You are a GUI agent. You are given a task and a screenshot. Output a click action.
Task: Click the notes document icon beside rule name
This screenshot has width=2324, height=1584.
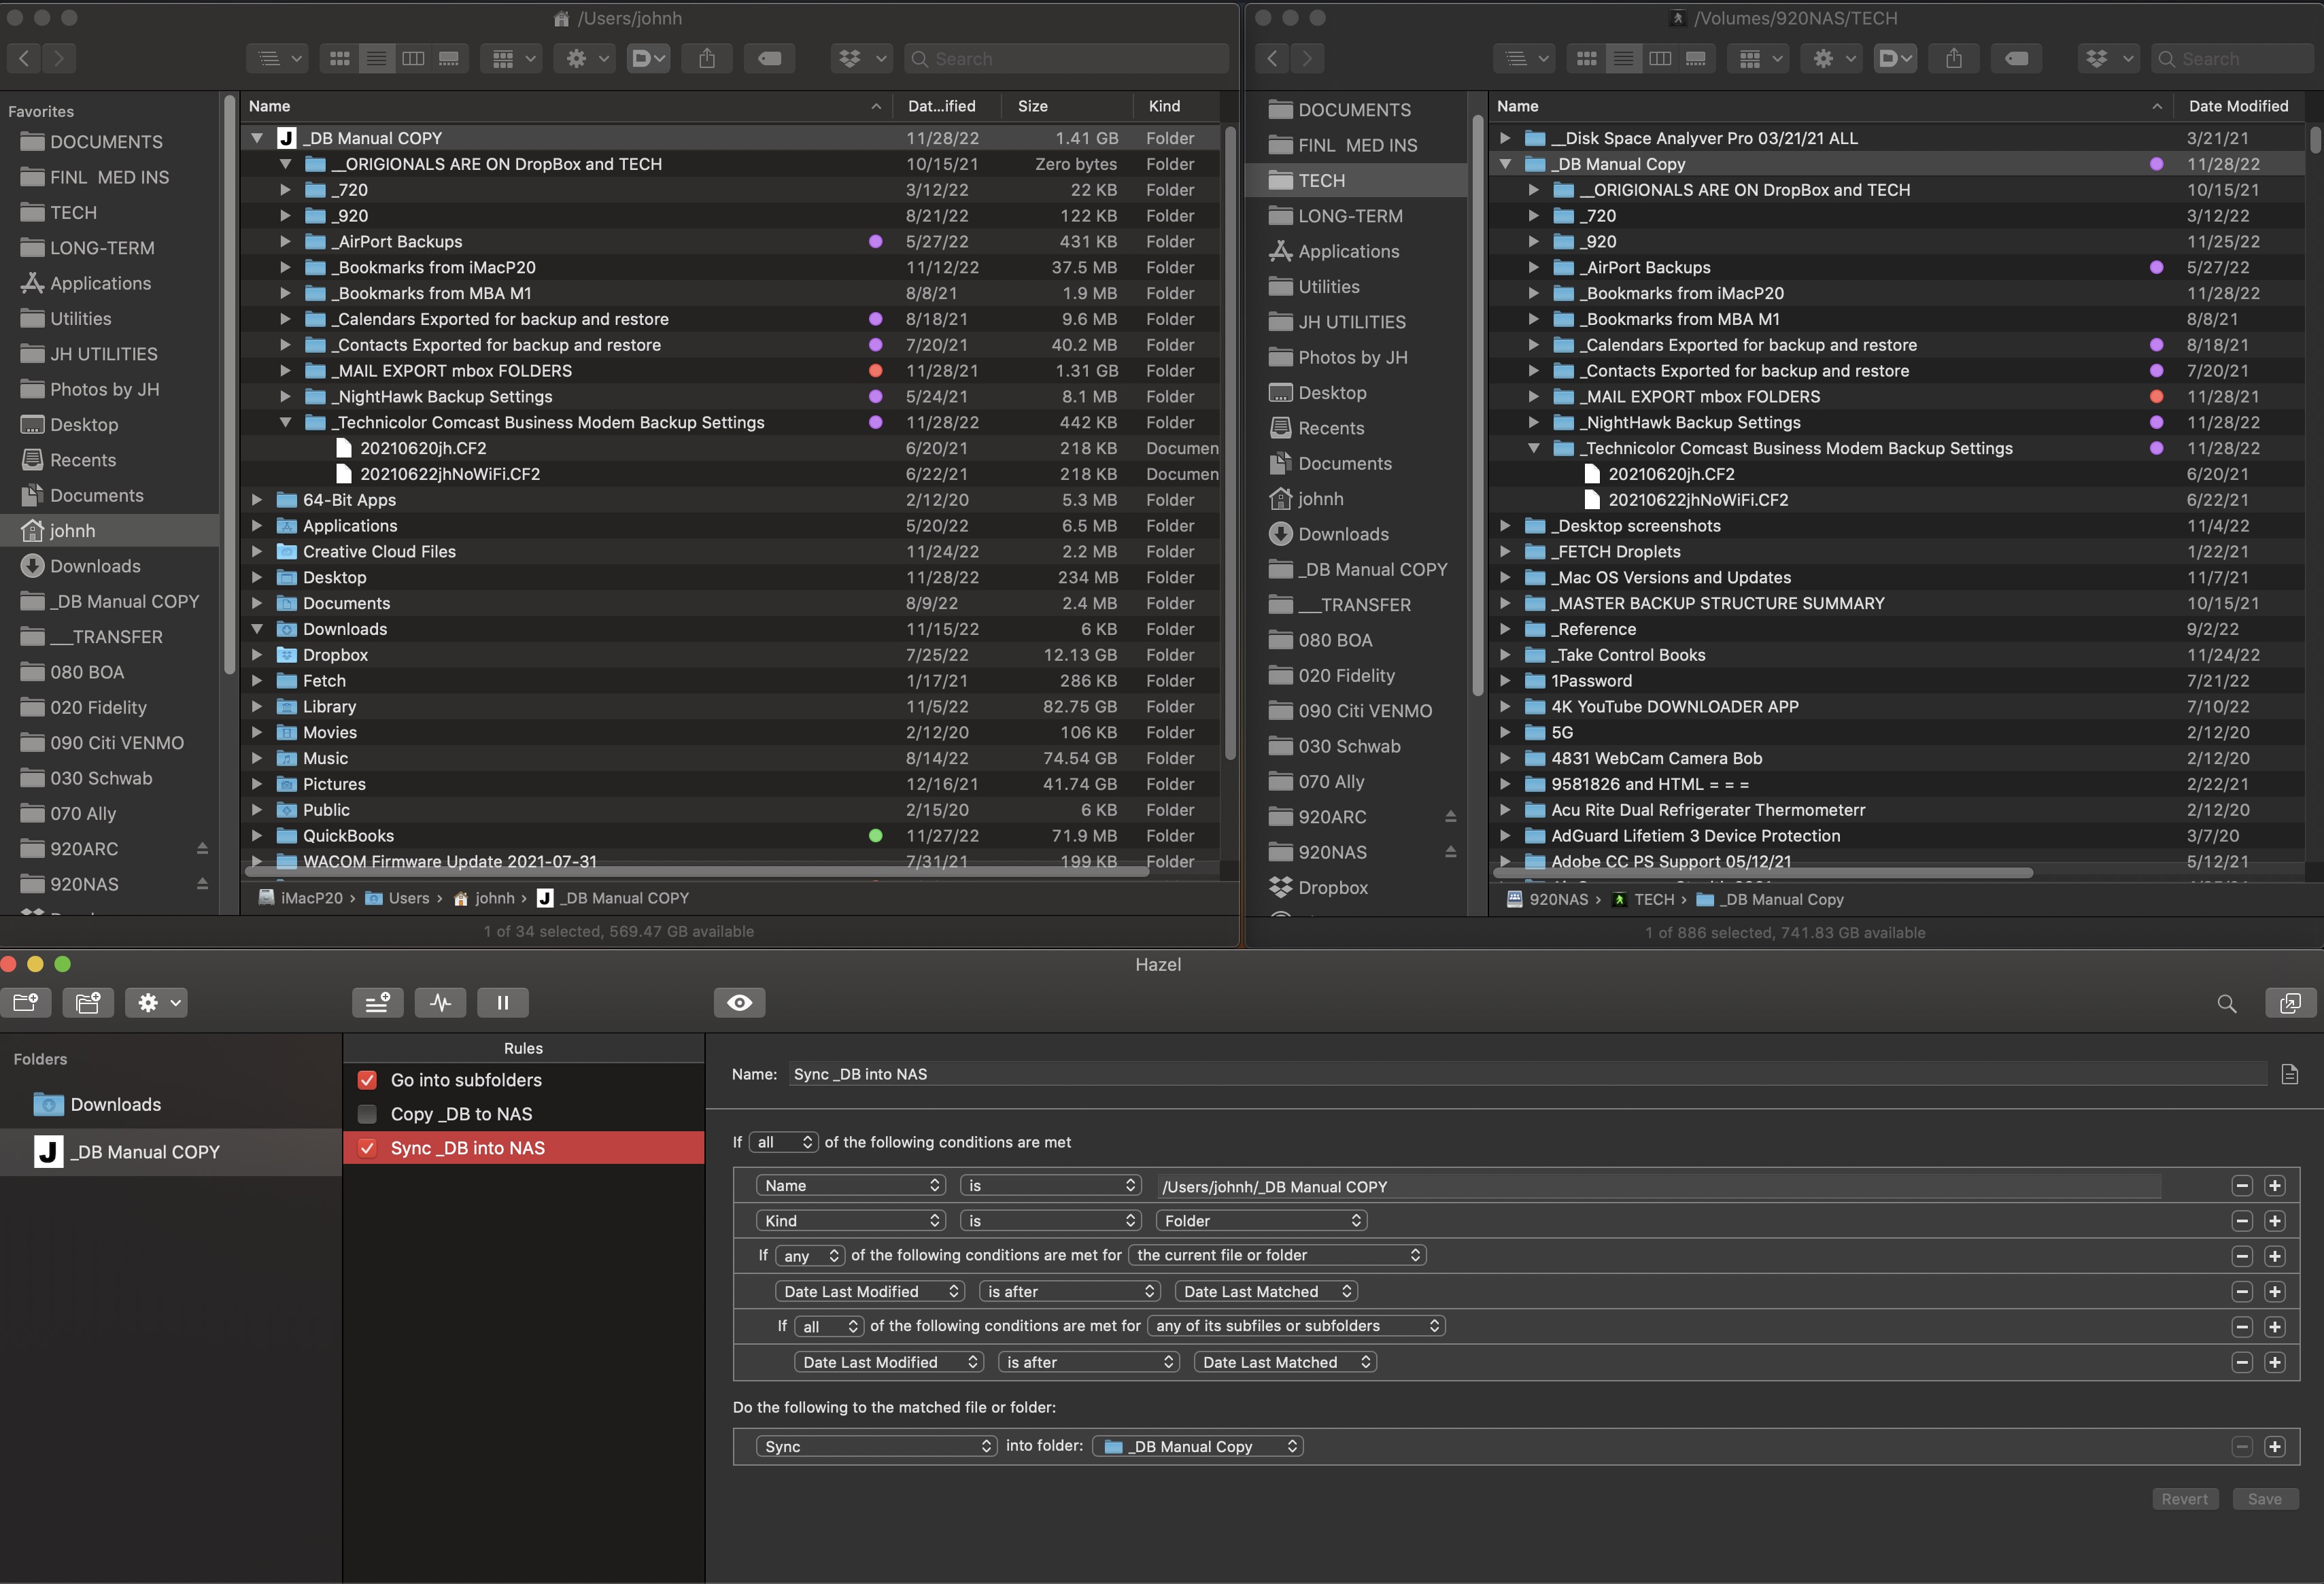coord(2289,1074)
